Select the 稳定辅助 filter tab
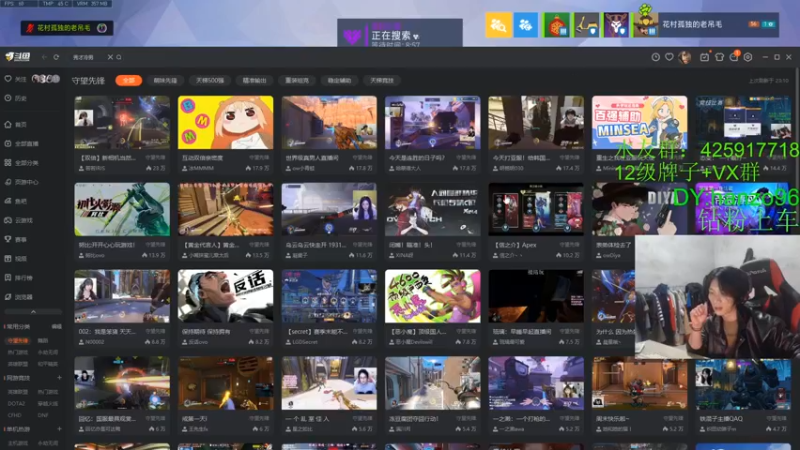The width and height of the screenshot is (800, 450). [x=339, y=81]
